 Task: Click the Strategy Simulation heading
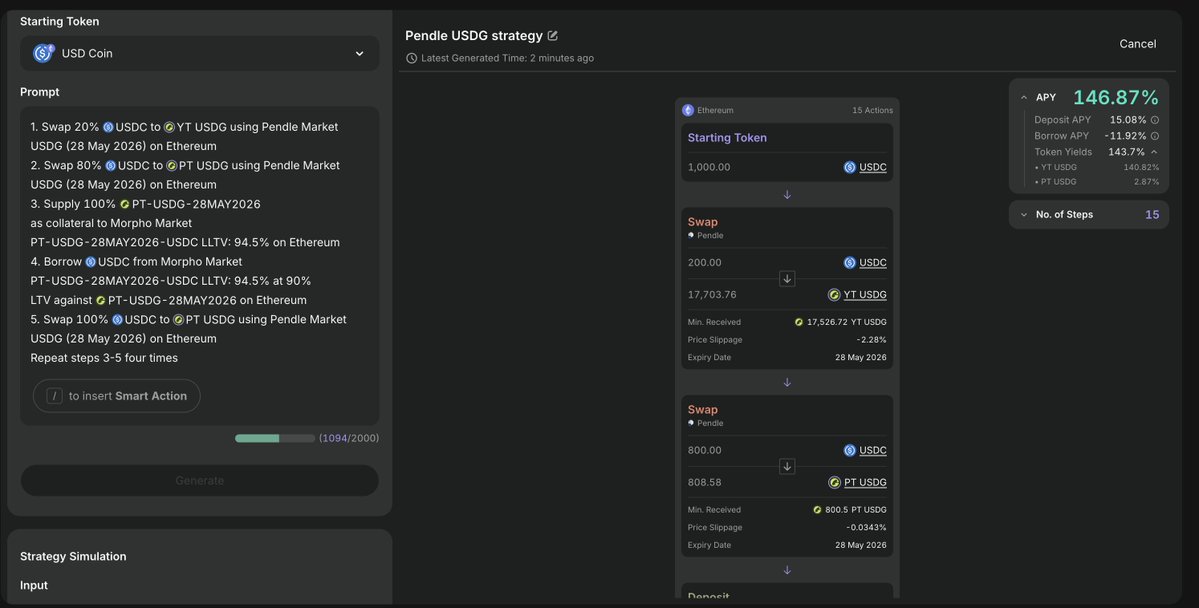tap(73, 557)
